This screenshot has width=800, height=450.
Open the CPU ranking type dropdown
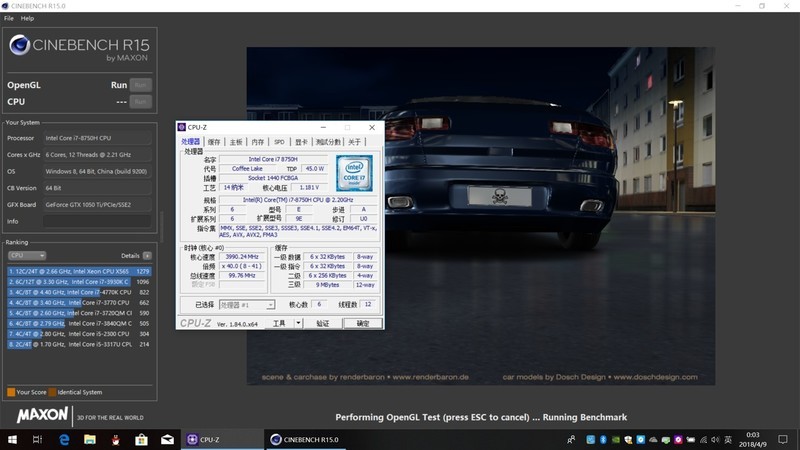26,256
